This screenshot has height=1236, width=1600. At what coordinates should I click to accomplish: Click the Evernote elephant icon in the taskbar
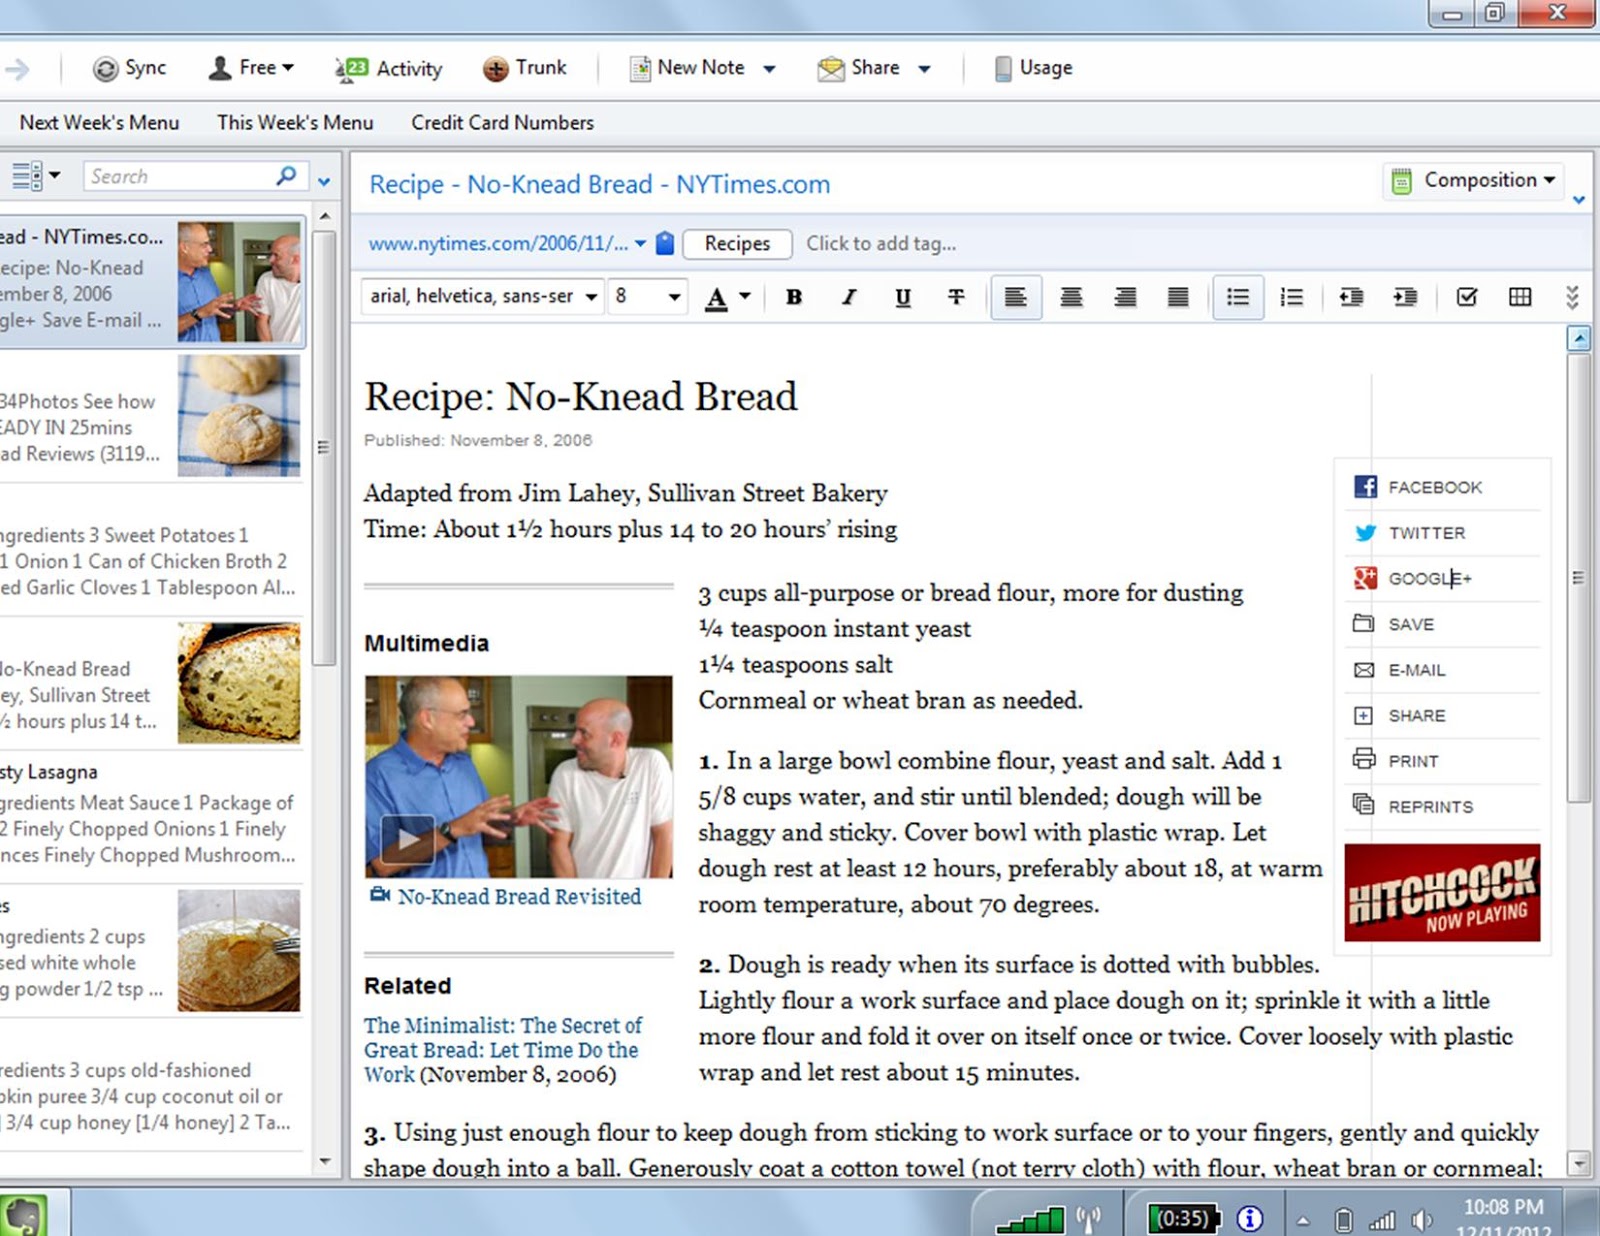point(24,1215)
